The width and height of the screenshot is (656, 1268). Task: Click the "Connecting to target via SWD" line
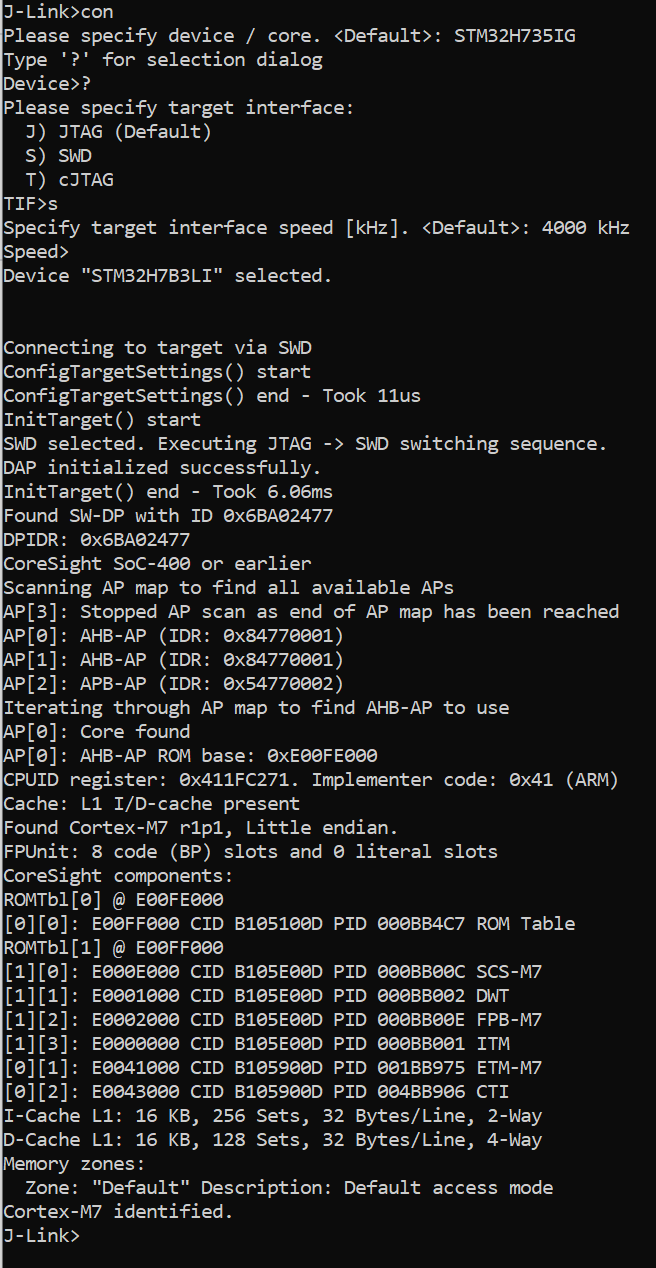157,348
